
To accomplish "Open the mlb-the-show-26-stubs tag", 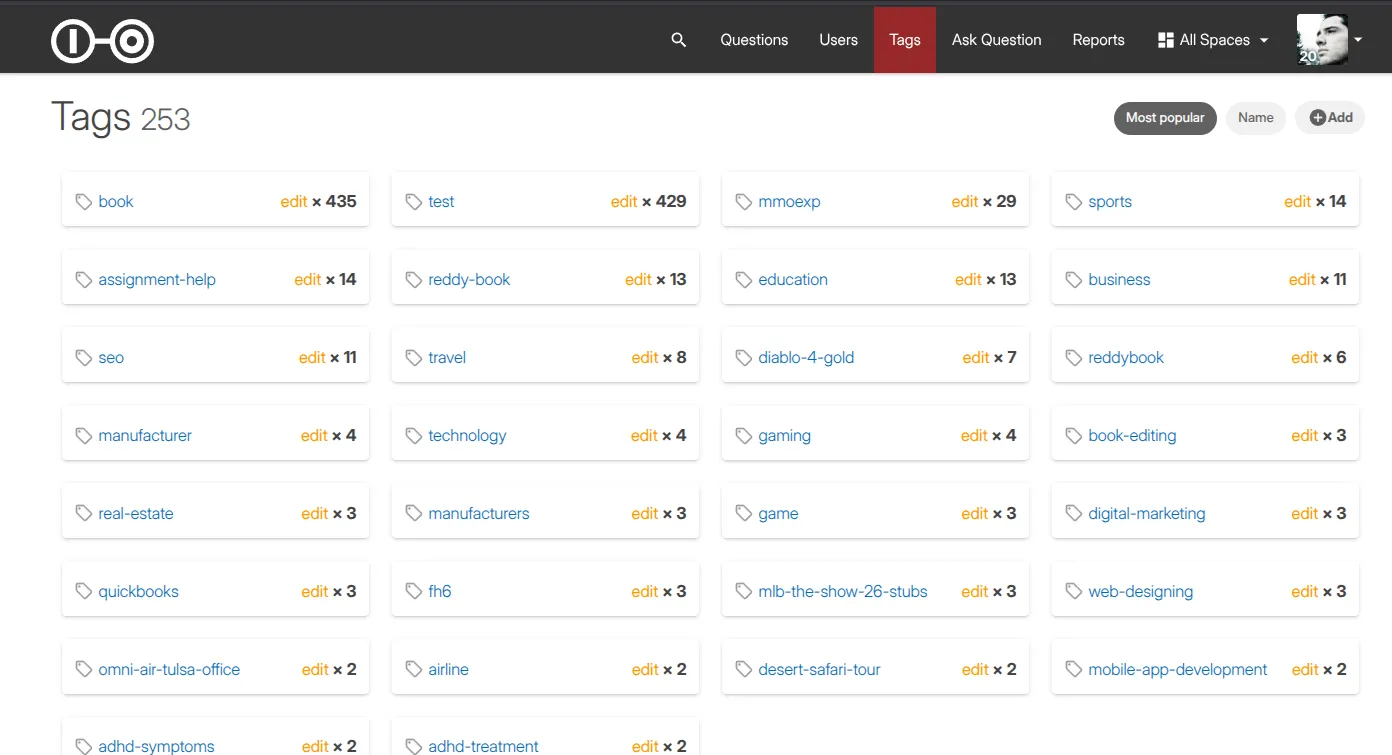I will tap(843, 592).
